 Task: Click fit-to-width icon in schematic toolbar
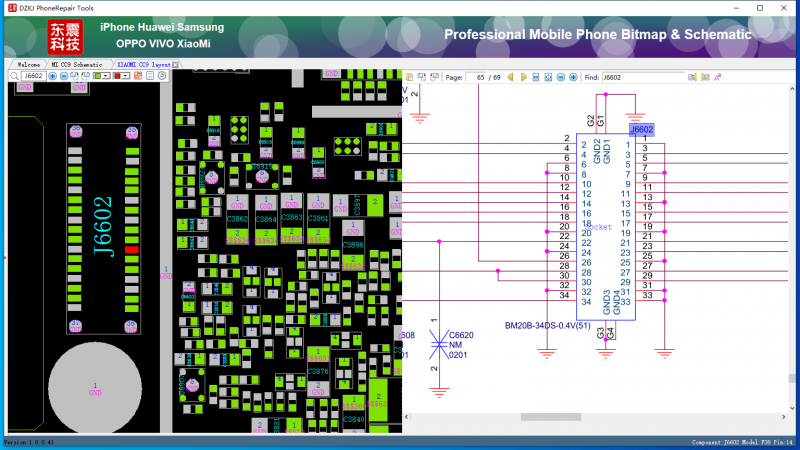[535, 77]
